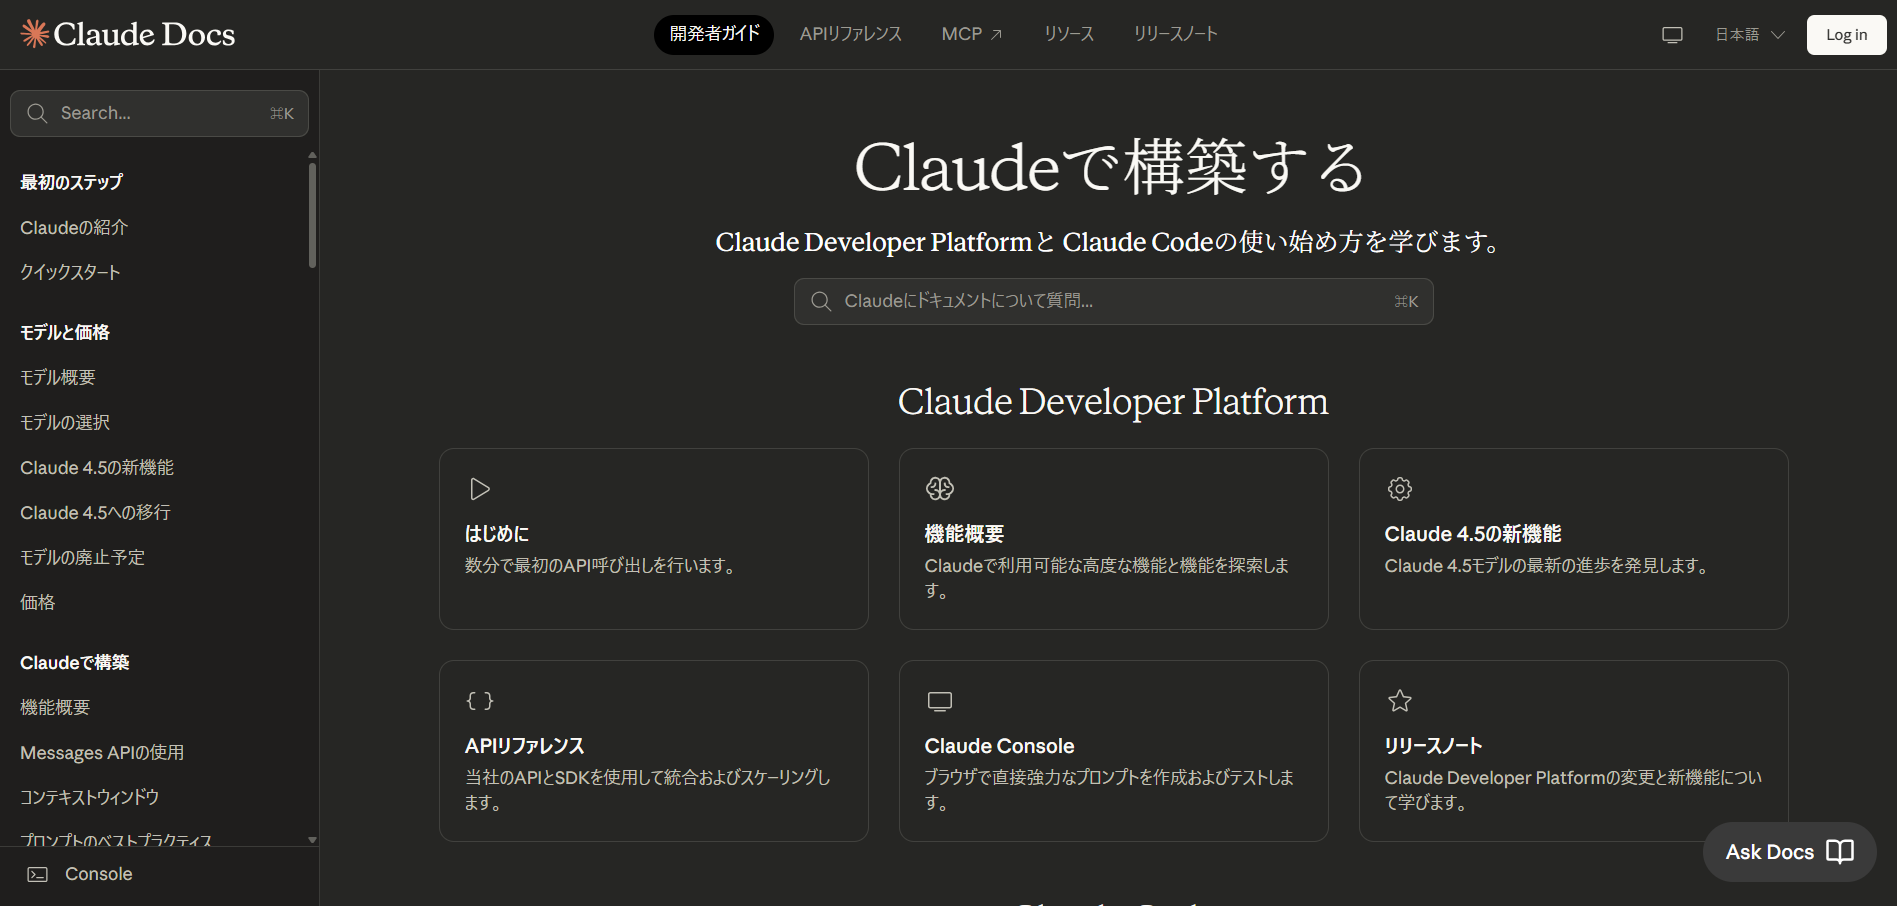Open the リソース menu item

1067,33
